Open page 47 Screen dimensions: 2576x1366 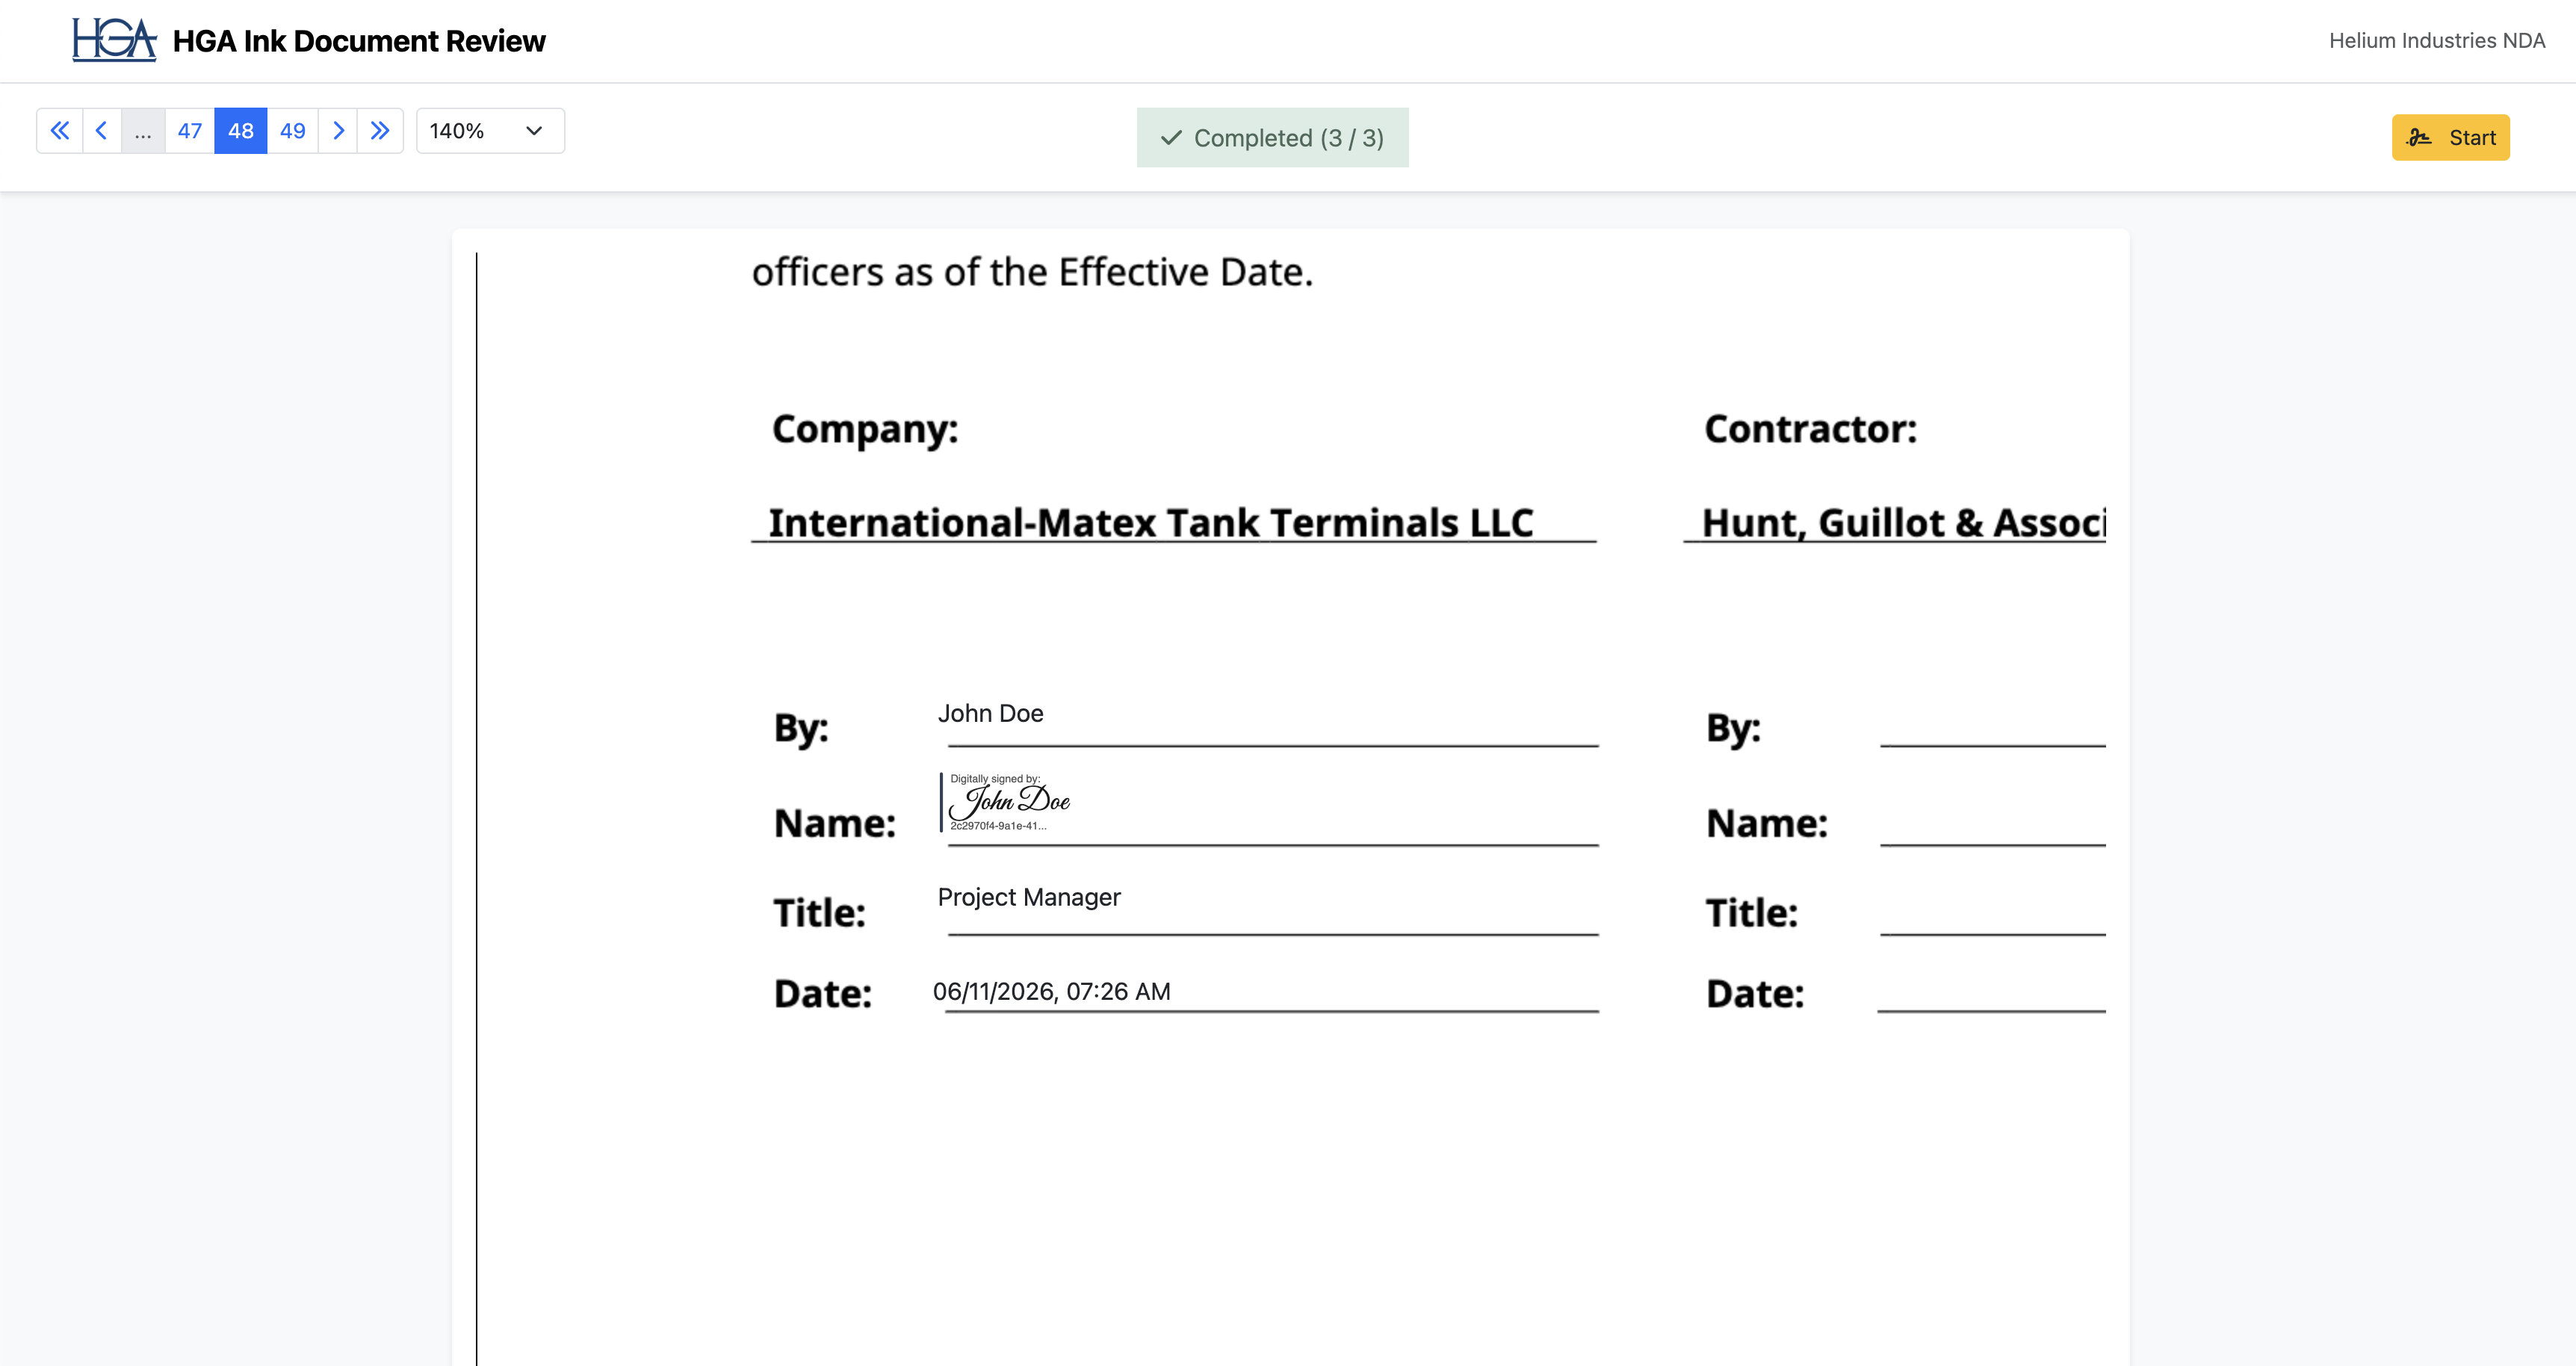tap(190, 131)
